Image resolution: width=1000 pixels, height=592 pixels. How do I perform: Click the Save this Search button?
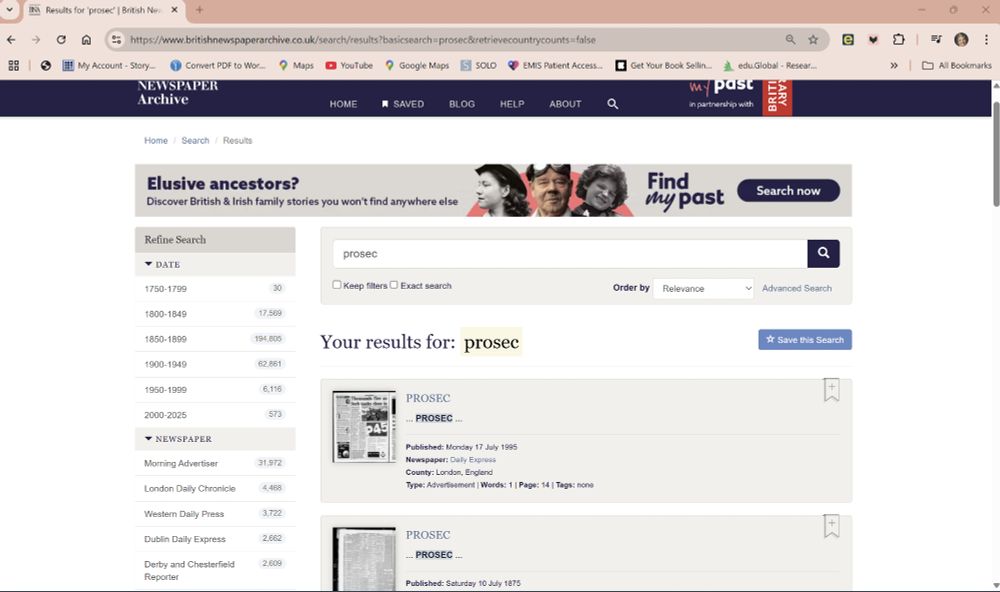click(x=805, y=339)
